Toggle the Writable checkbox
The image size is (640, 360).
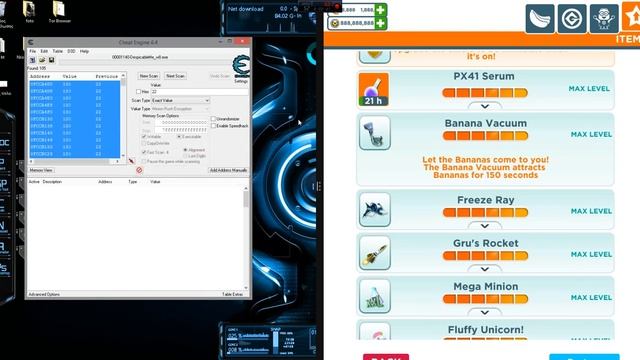pyautogui.click(x=144, y=137)
